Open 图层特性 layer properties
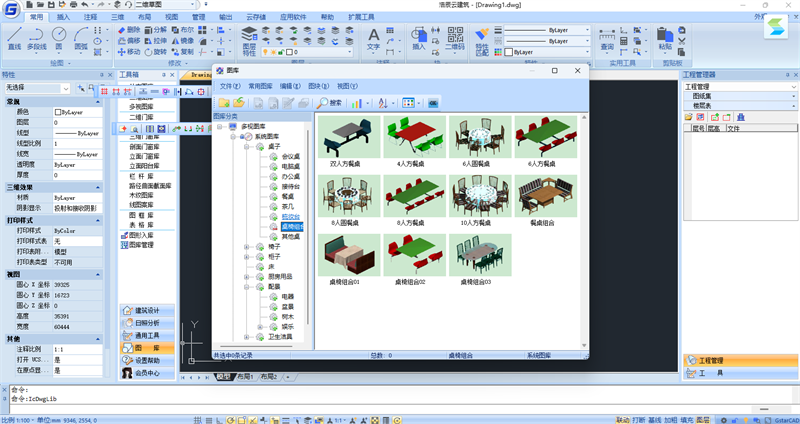Screen dimensions: 800x424 (x=249, y=41)
